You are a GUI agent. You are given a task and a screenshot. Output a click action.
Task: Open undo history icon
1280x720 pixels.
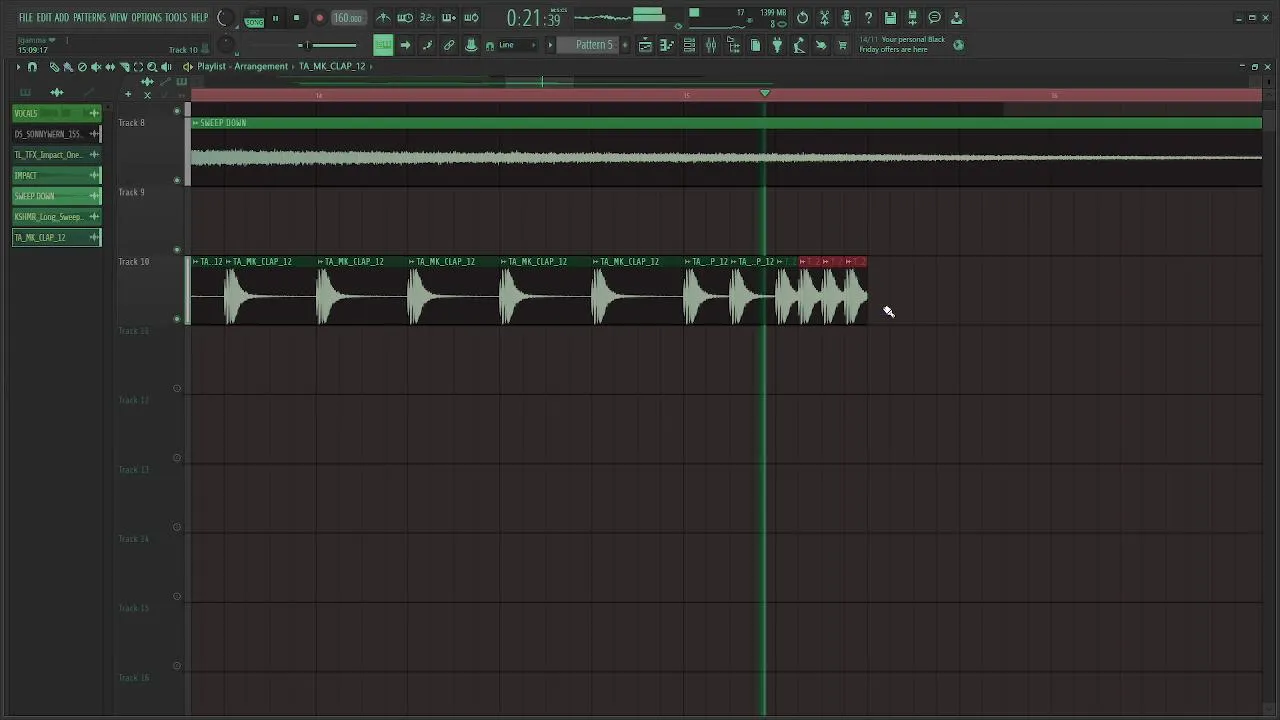802,18
